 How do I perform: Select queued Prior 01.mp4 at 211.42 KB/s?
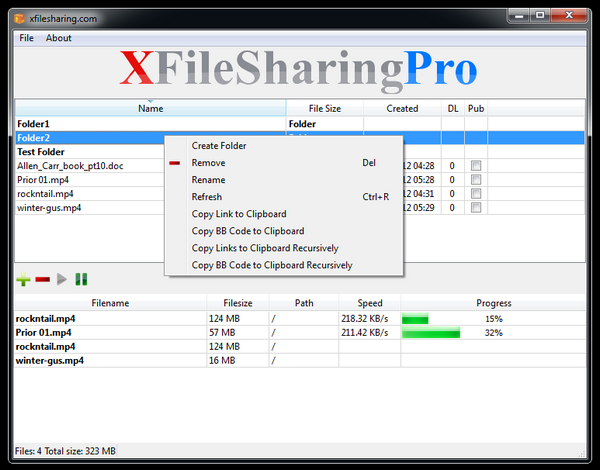300,333
